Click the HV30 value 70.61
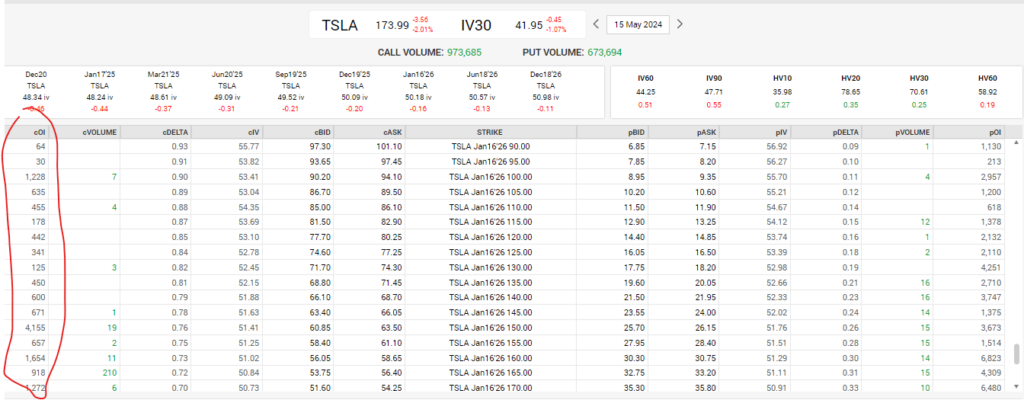This screenshot has height=400, width=1024. pos(919,91)
